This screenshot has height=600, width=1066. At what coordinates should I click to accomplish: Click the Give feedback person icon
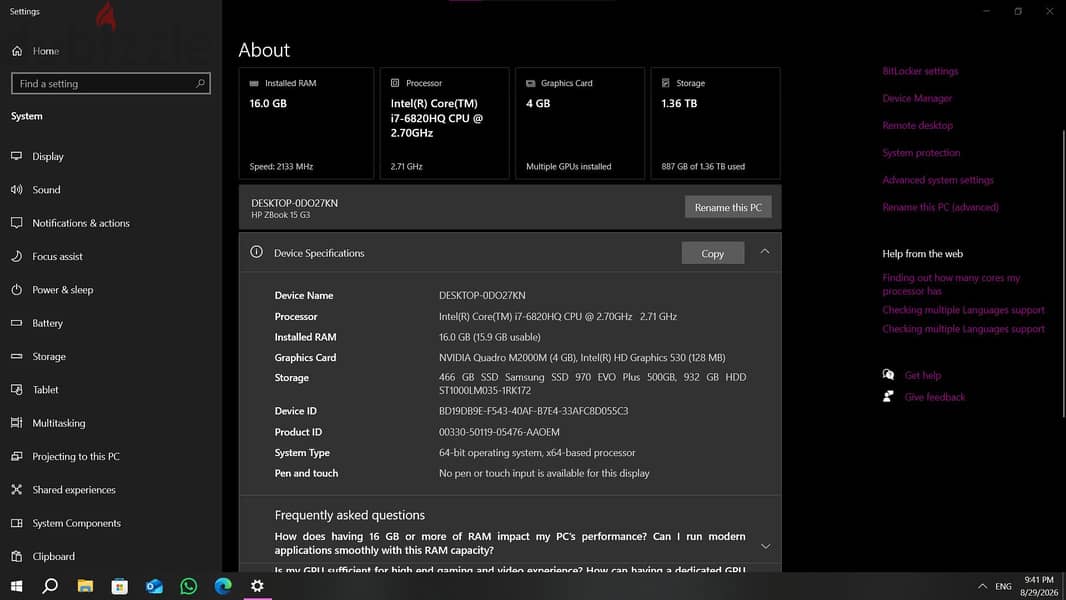point(888,396)
